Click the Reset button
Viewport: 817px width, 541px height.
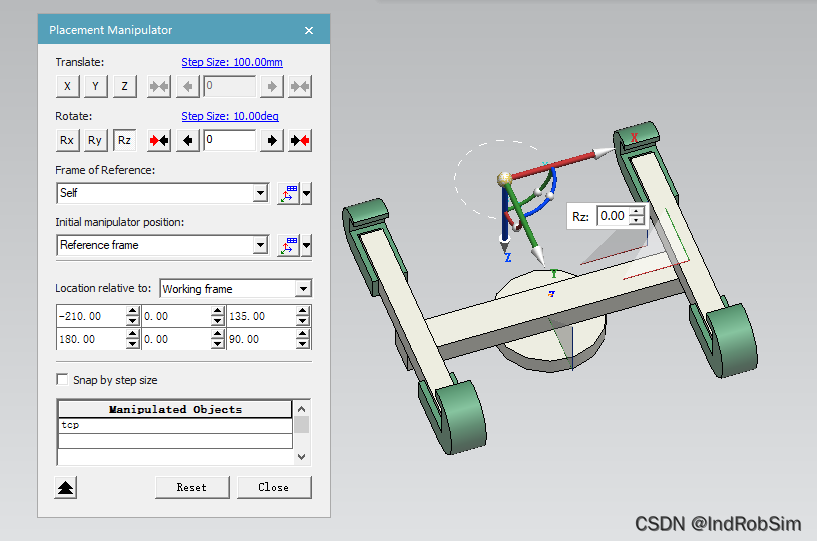(x=192, y=487)
